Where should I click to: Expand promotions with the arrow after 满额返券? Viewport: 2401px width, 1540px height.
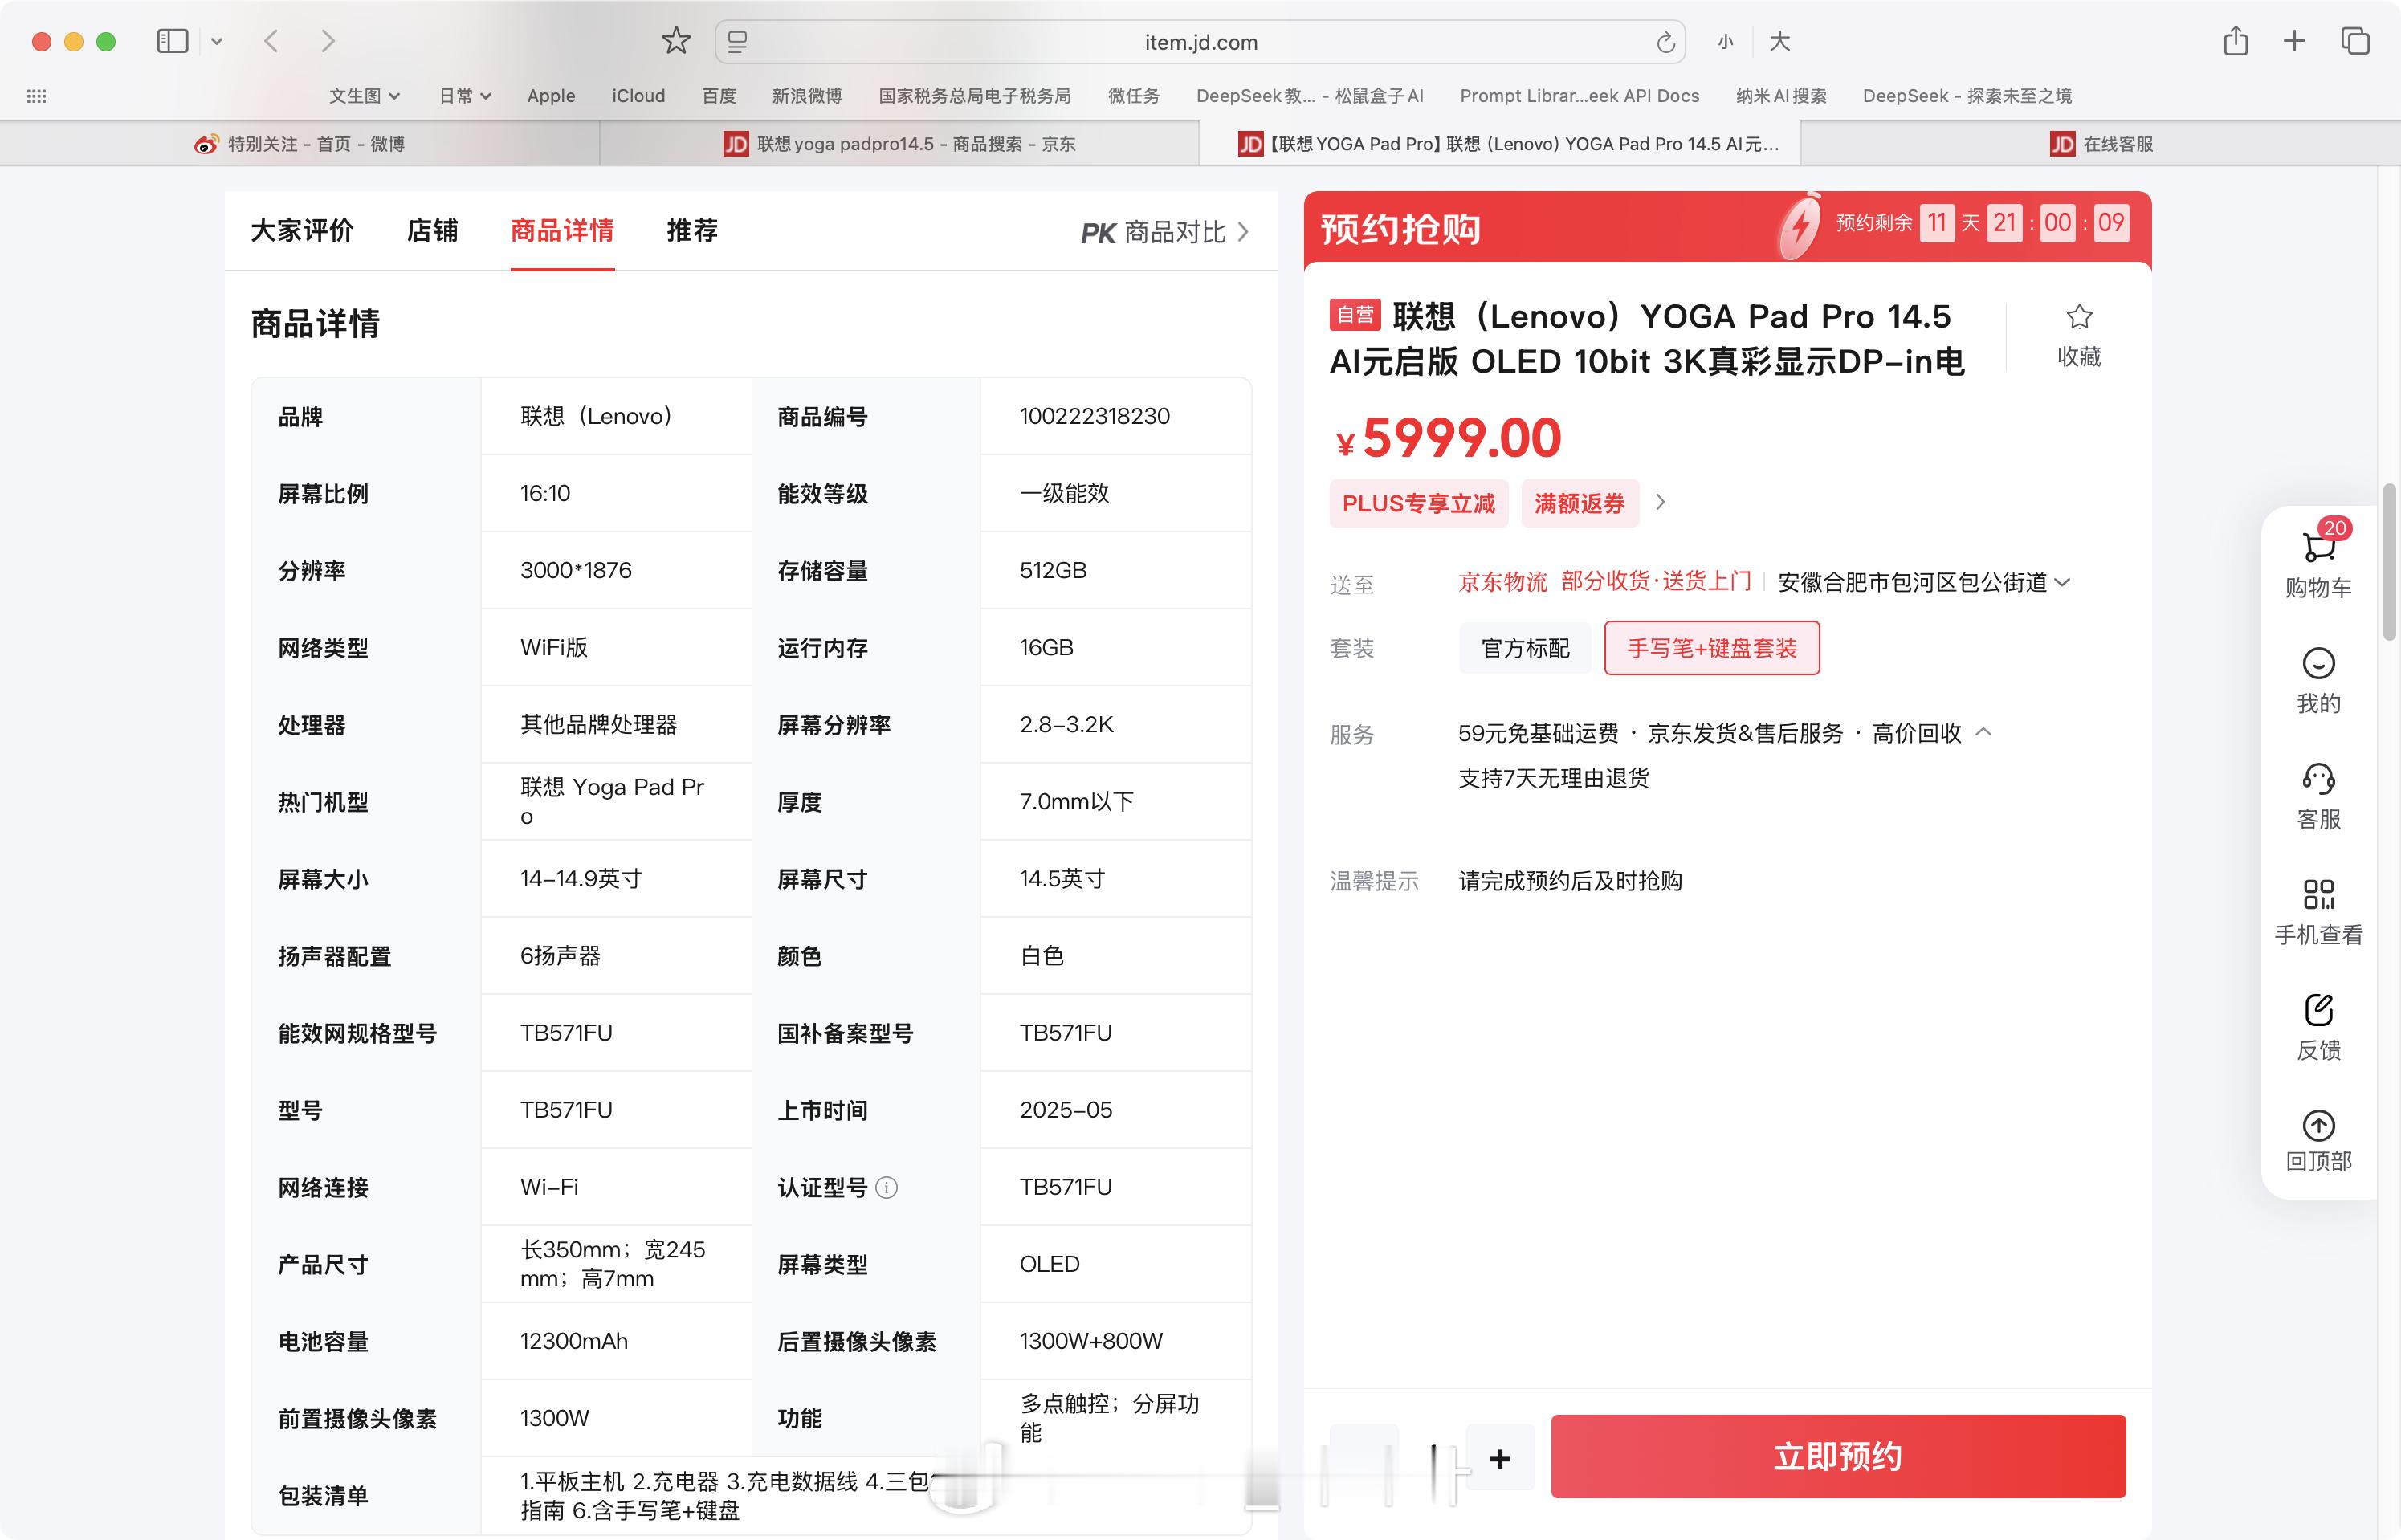tap(1661, 502)
